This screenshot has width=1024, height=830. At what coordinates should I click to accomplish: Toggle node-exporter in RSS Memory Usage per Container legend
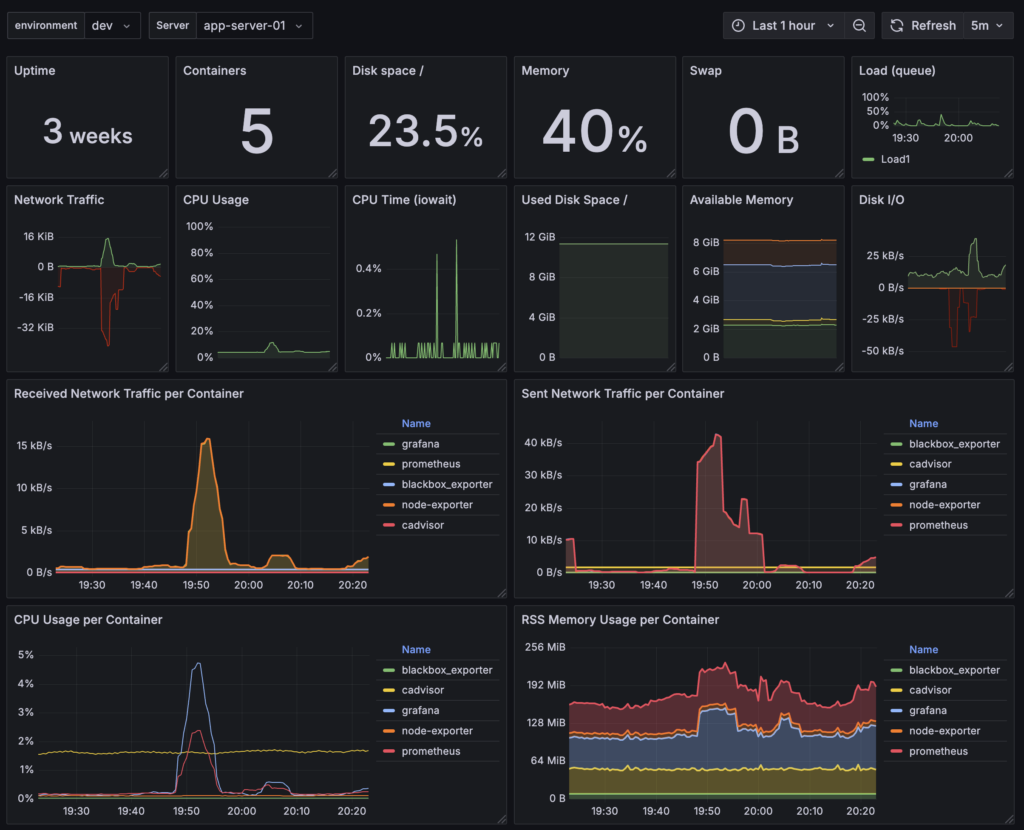tap(946, 730)
